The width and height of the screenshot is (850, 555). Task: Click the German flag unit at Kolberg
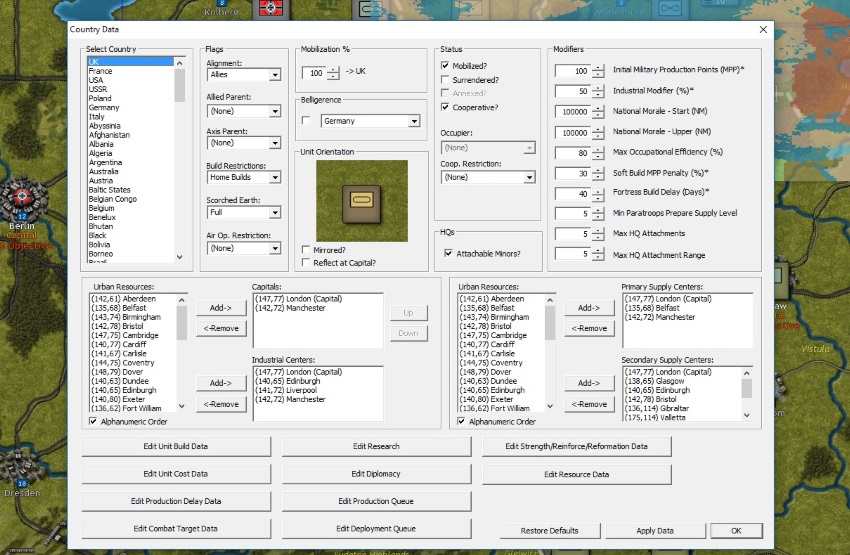pos(270,8)
